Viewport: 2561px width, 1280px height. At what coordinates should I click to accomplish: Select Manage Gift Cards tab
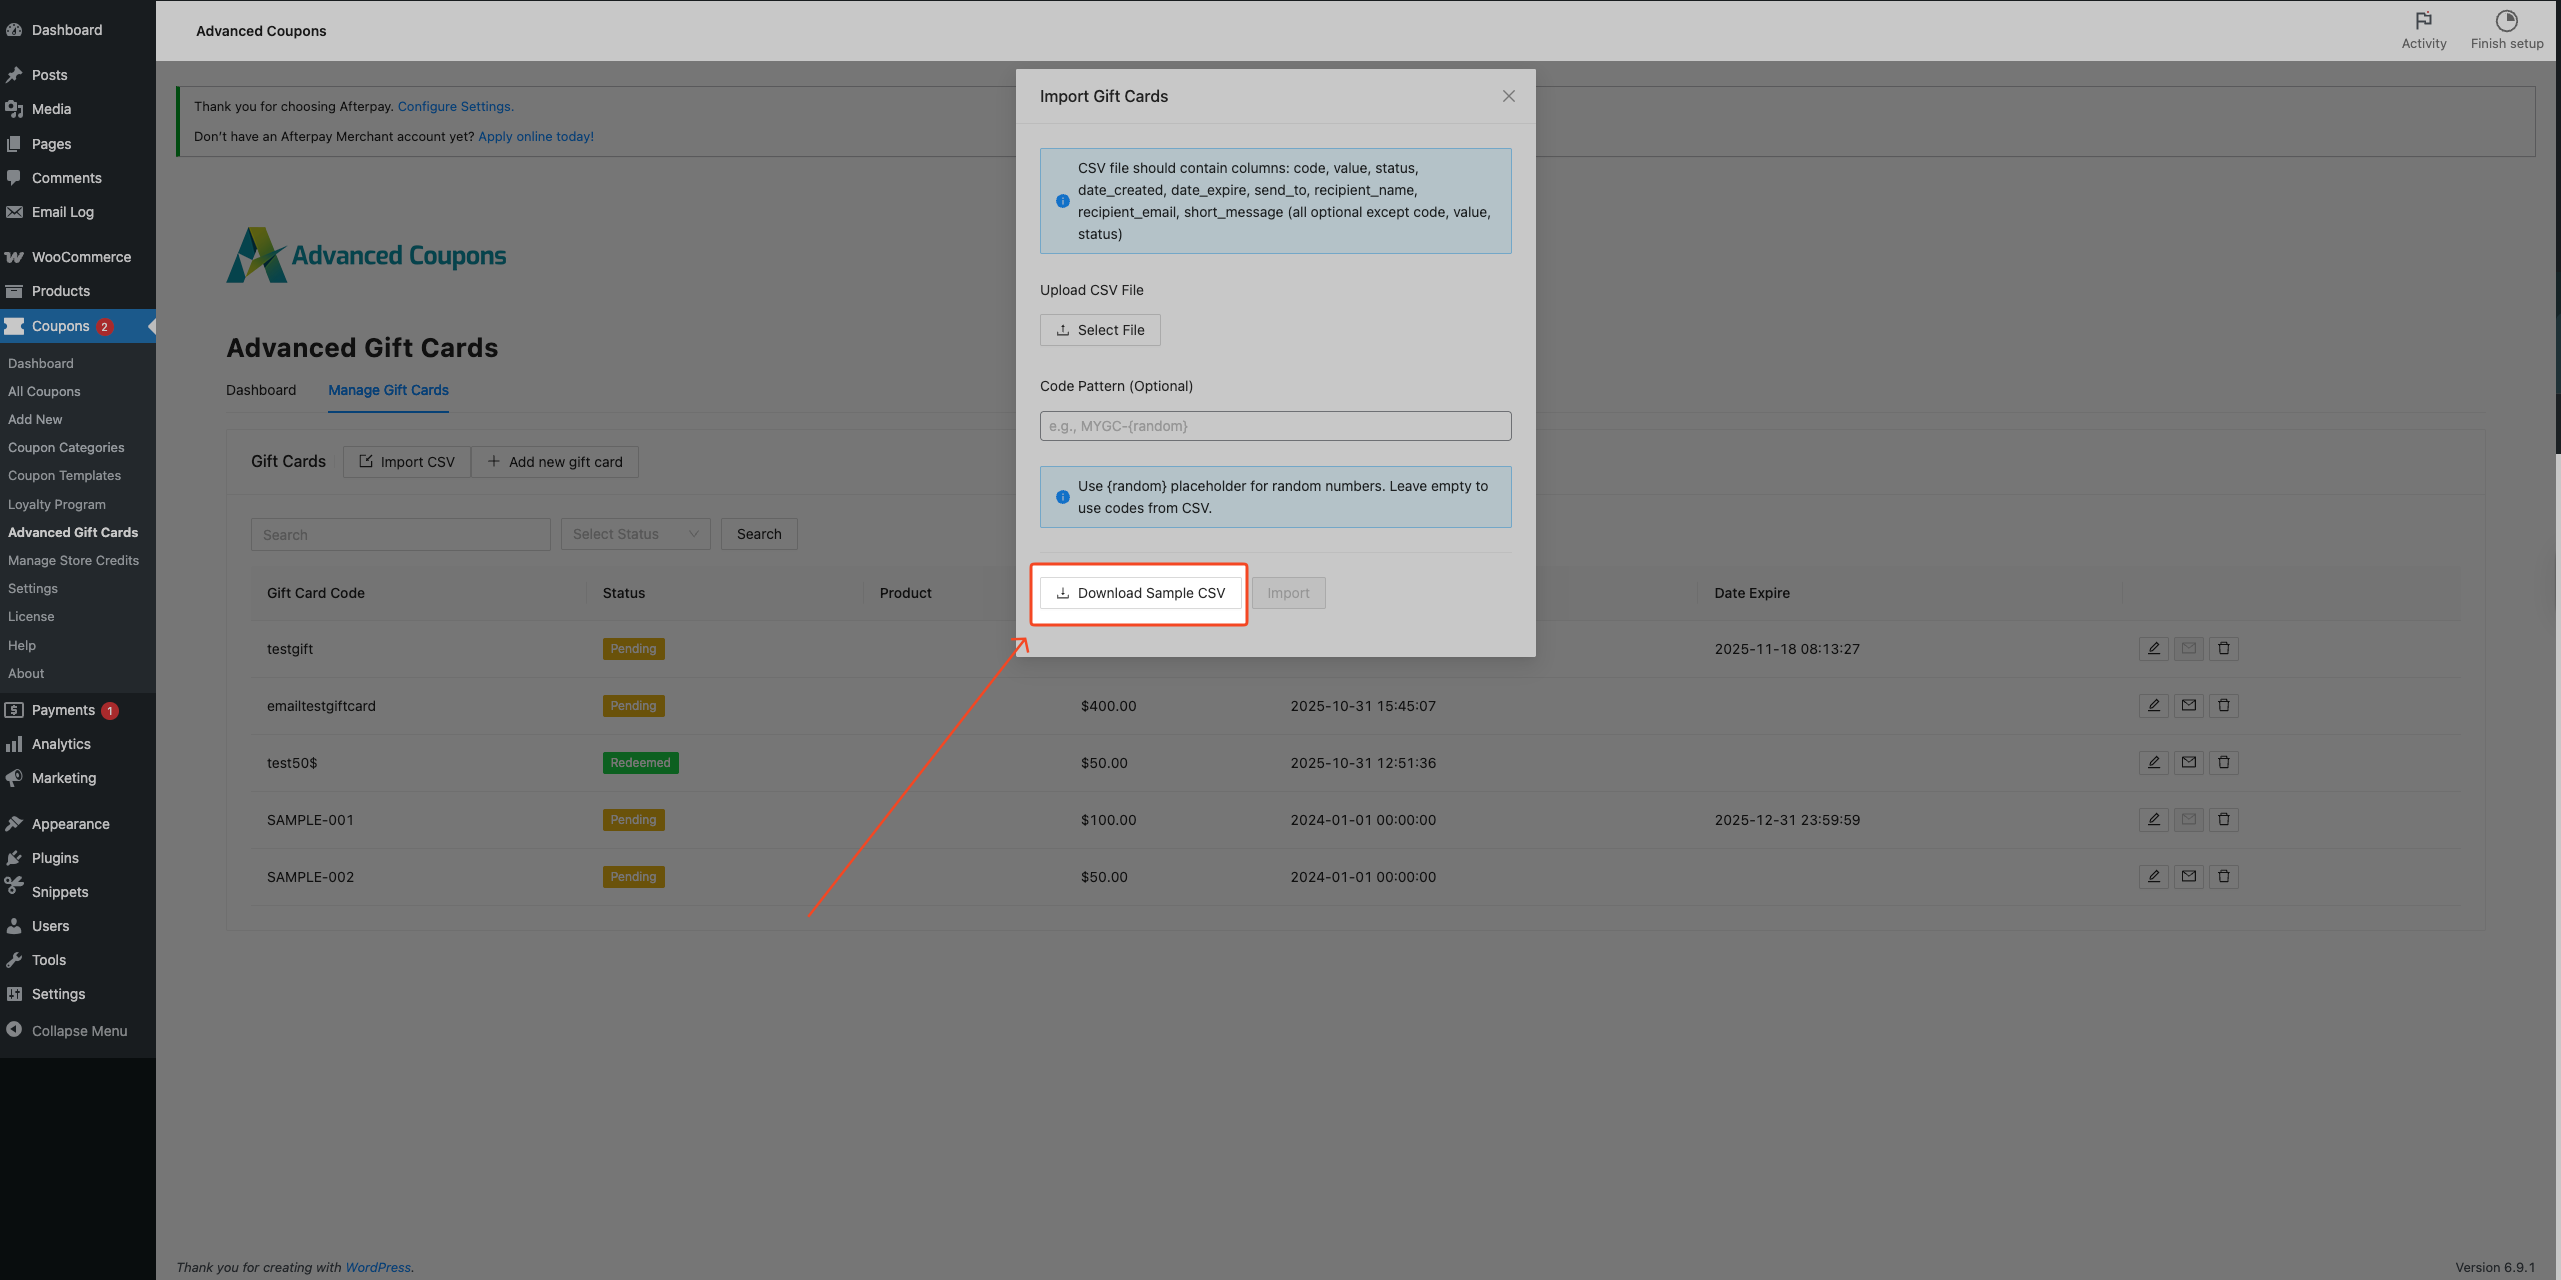pos(388,390)
